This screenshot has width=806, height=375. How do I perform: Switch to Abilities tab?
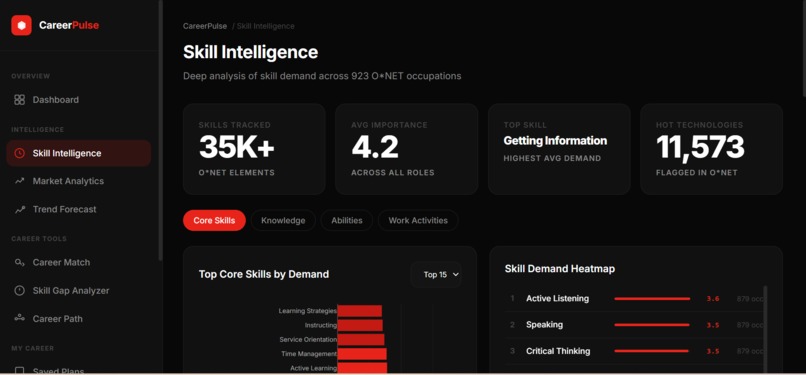pos(347,220)
